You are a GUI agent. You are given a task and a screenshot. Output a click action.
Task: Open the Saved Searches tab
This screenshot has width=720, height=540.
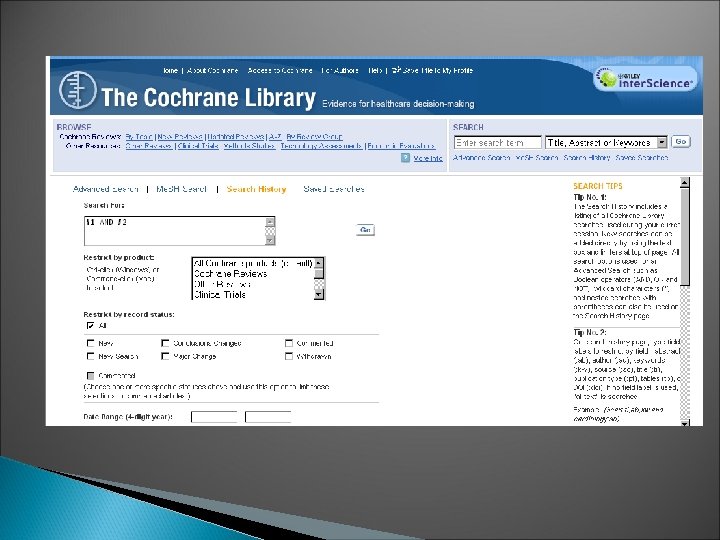pyautogui.click(x=334, y=189)
